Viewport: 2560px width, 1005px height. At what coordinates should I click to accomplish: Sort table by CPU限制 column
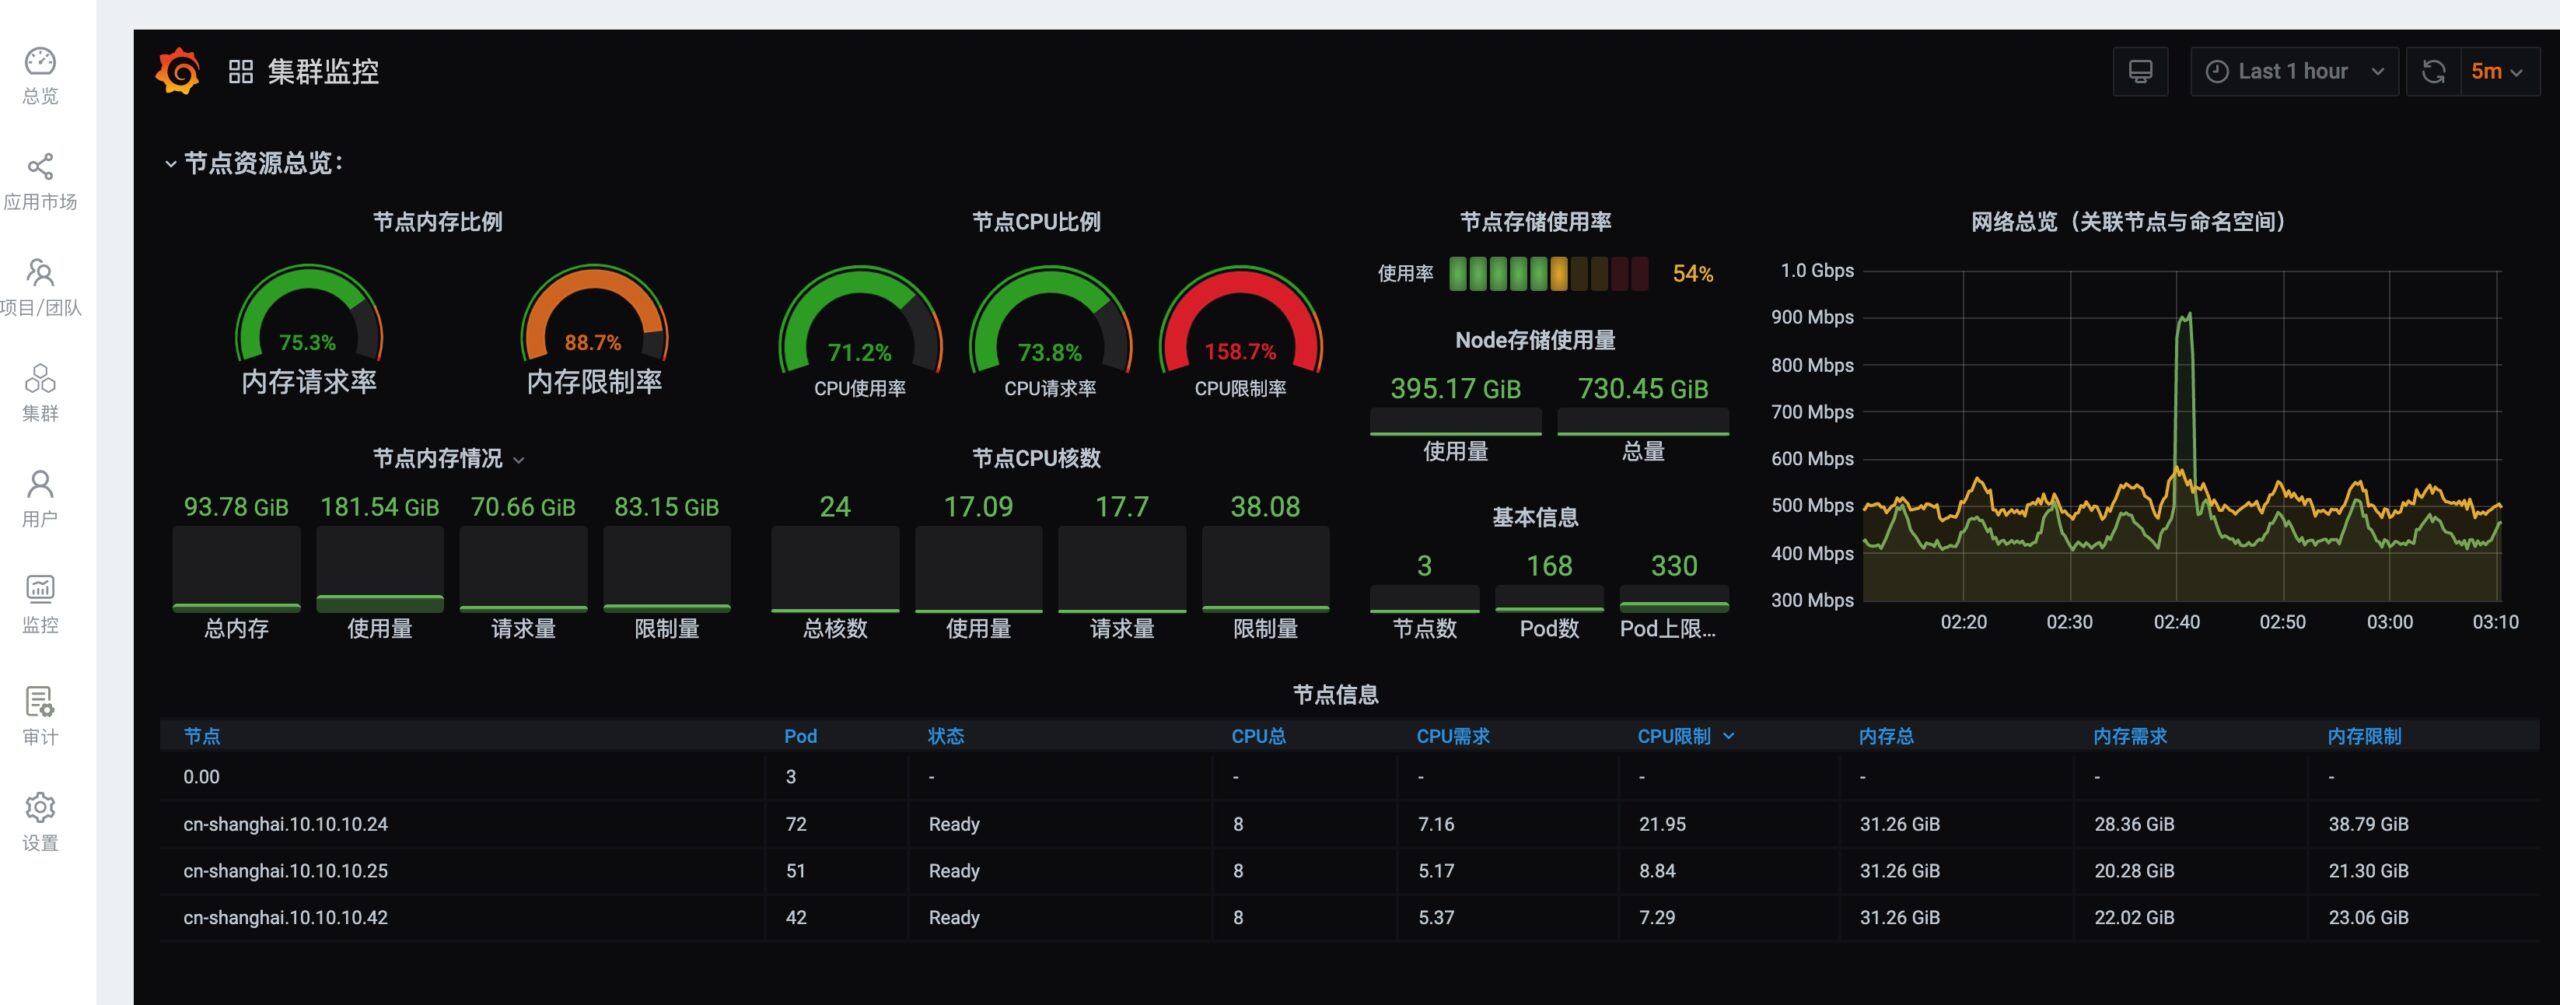pos(1685,736)
